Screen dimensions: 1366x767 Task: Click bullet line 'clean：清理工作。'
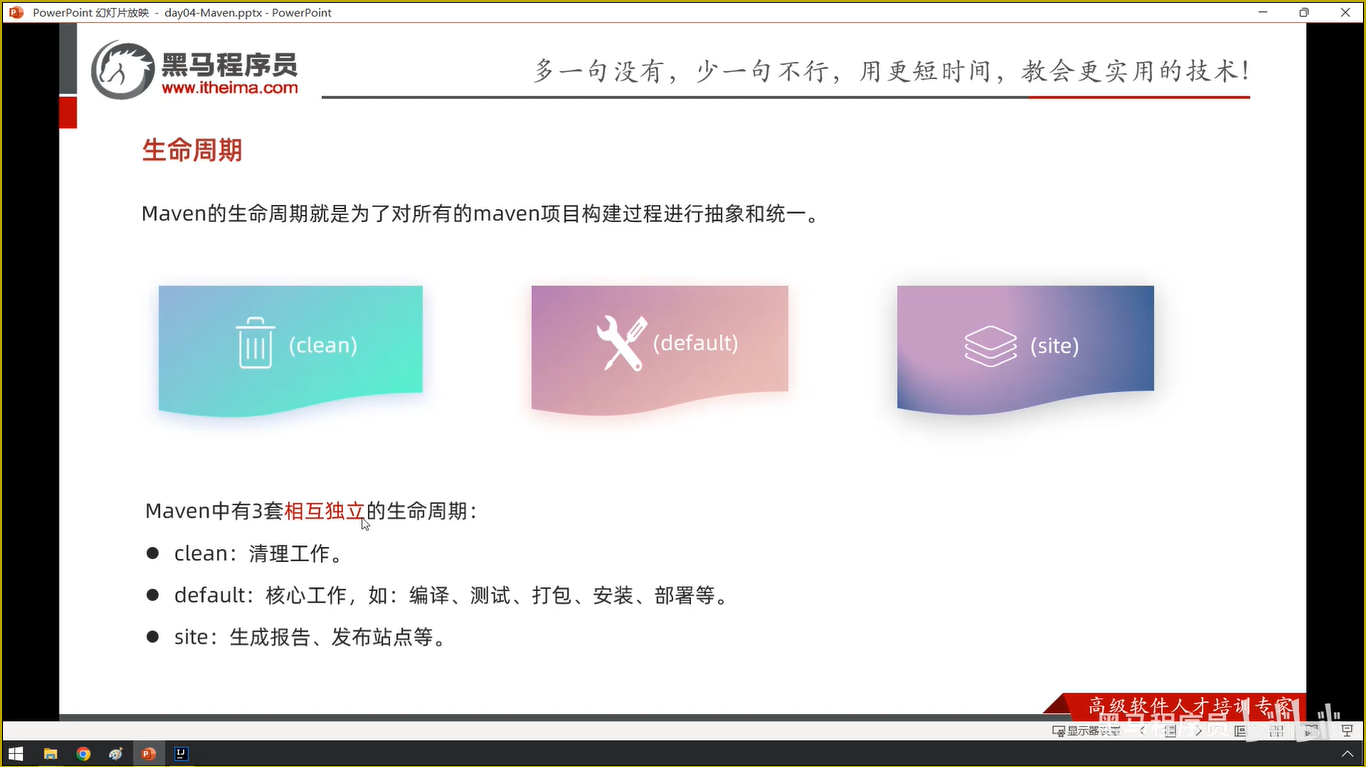click(258, 553)
